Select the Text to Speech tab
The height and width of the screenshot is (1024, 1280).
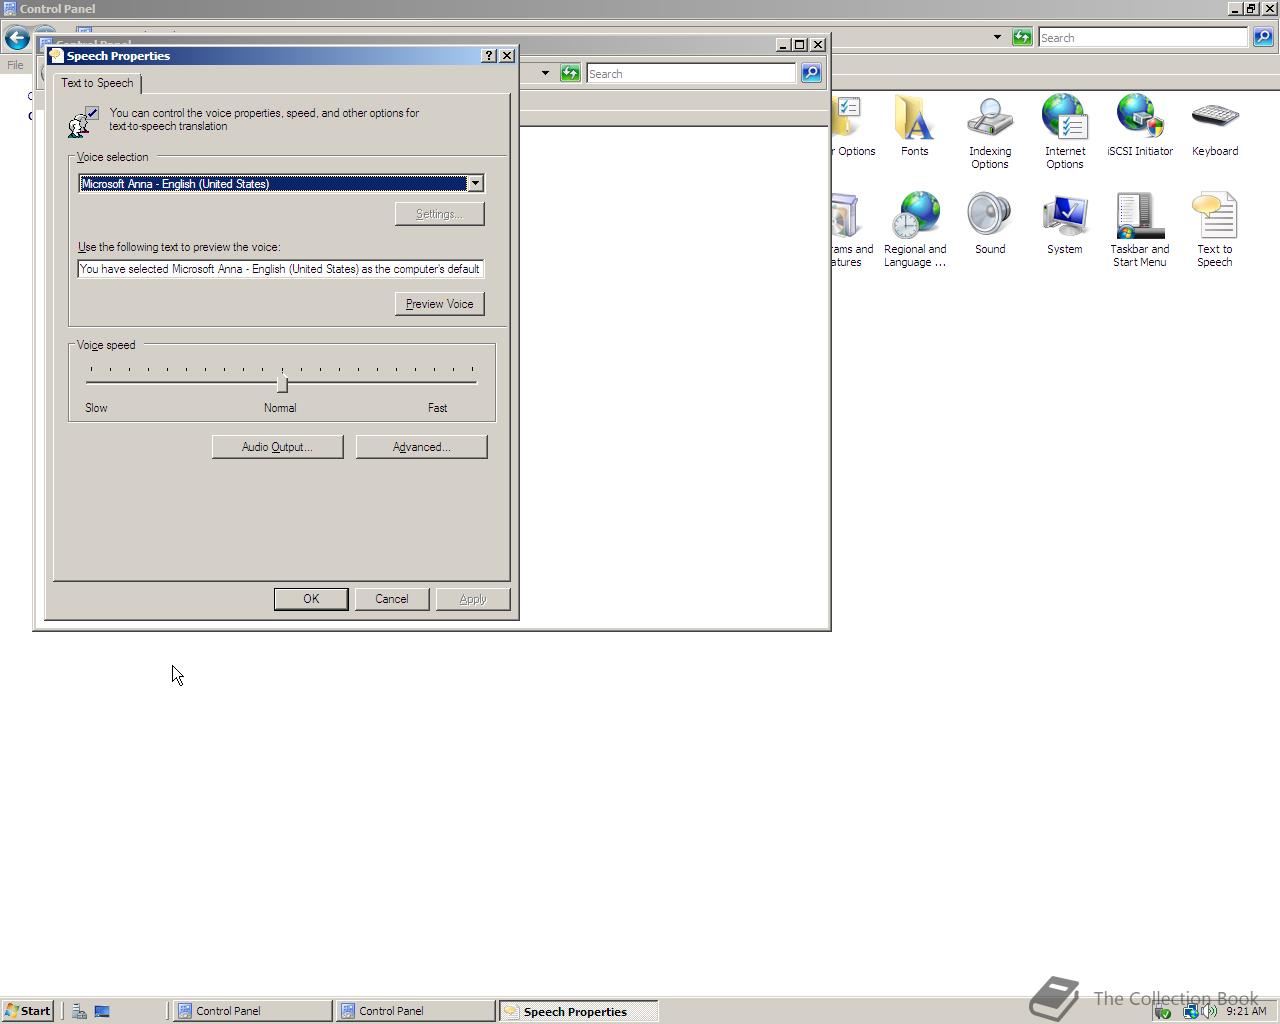click(97, 83)
